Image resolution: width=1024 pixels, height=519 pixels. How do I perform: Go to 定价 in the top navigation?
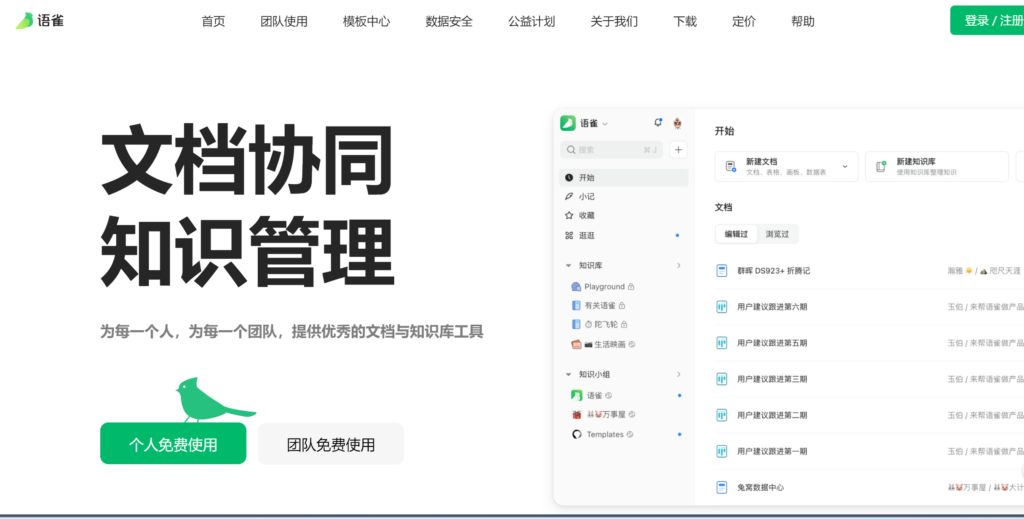(744, 21)
